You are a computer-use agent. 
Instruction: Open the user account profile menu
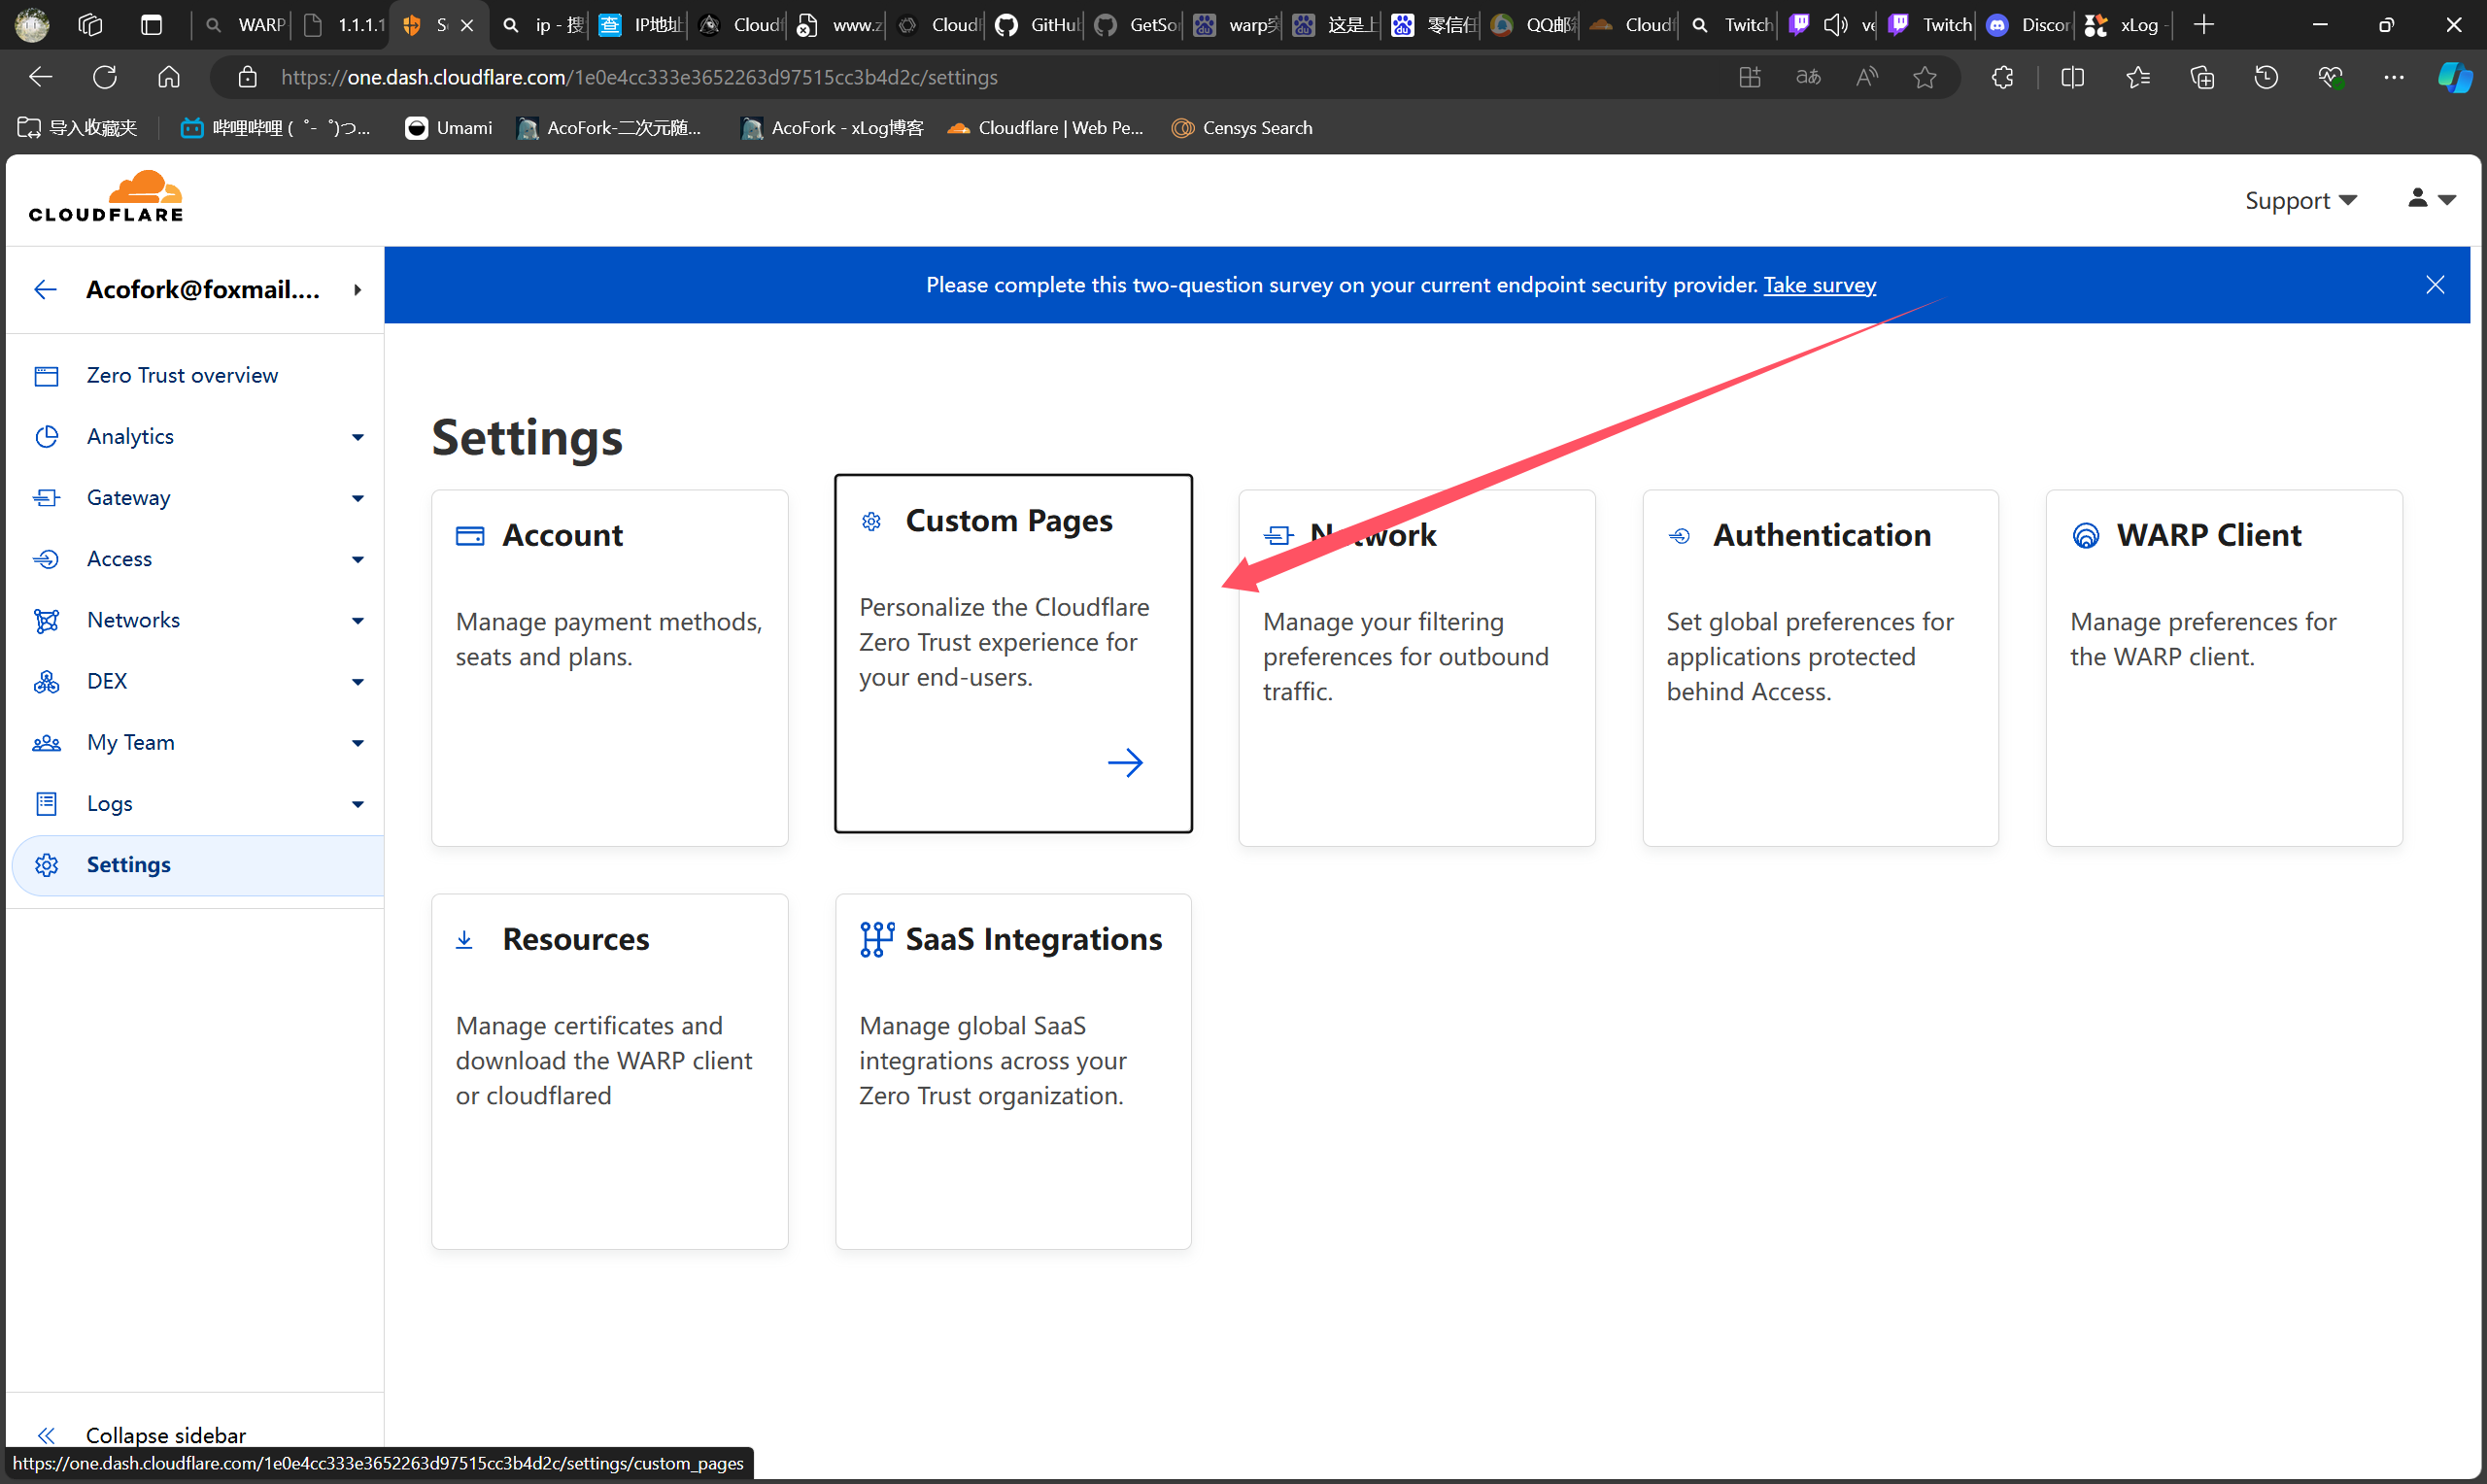point(2431,199)
